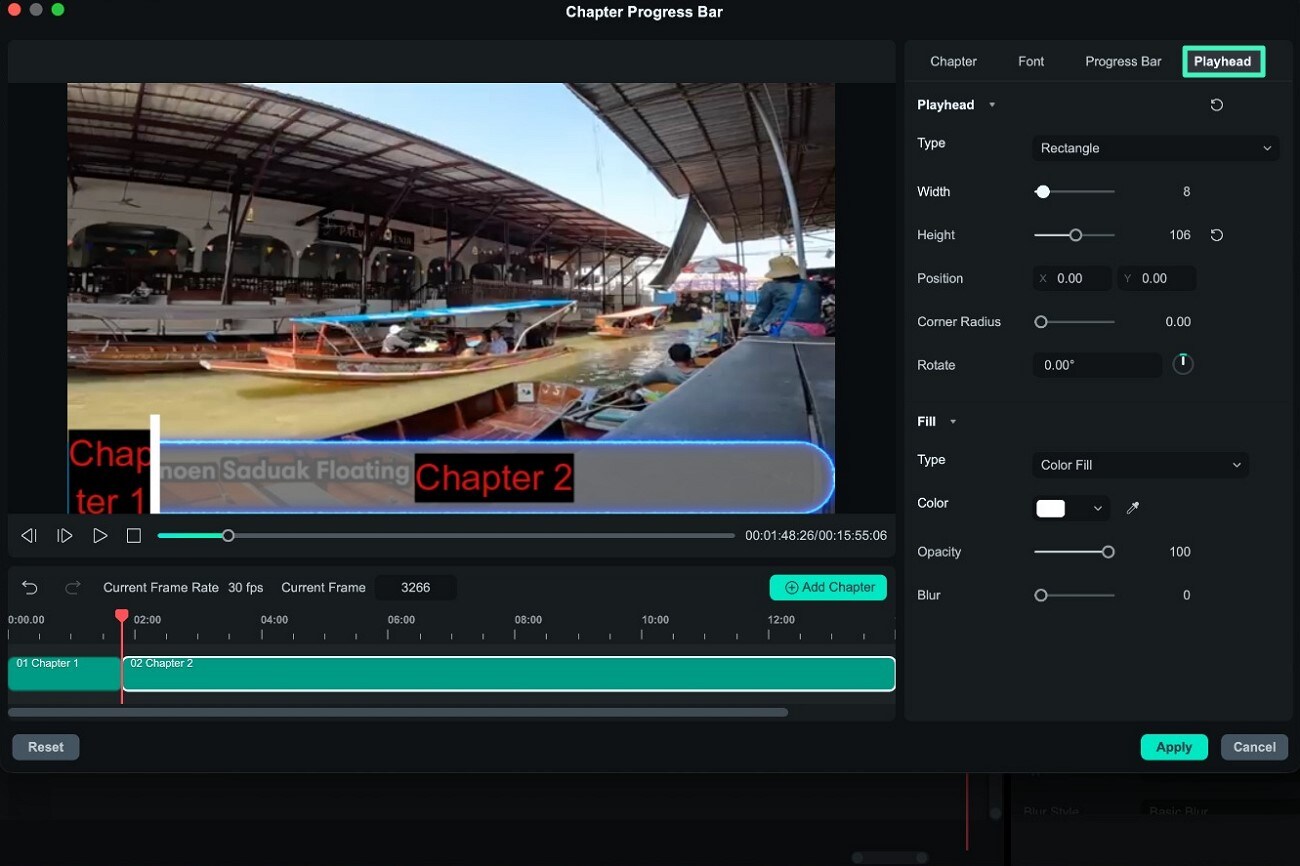Click the Current Frame number field
This screenshot has height=866, width=1300.
416,587
